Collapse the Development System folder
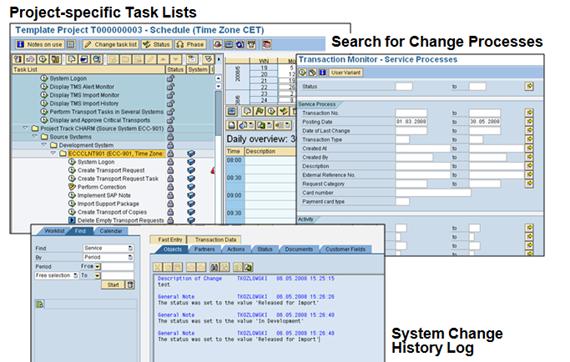Image resolution: width=570 pixels, height=362 pixels. [44, 145]
